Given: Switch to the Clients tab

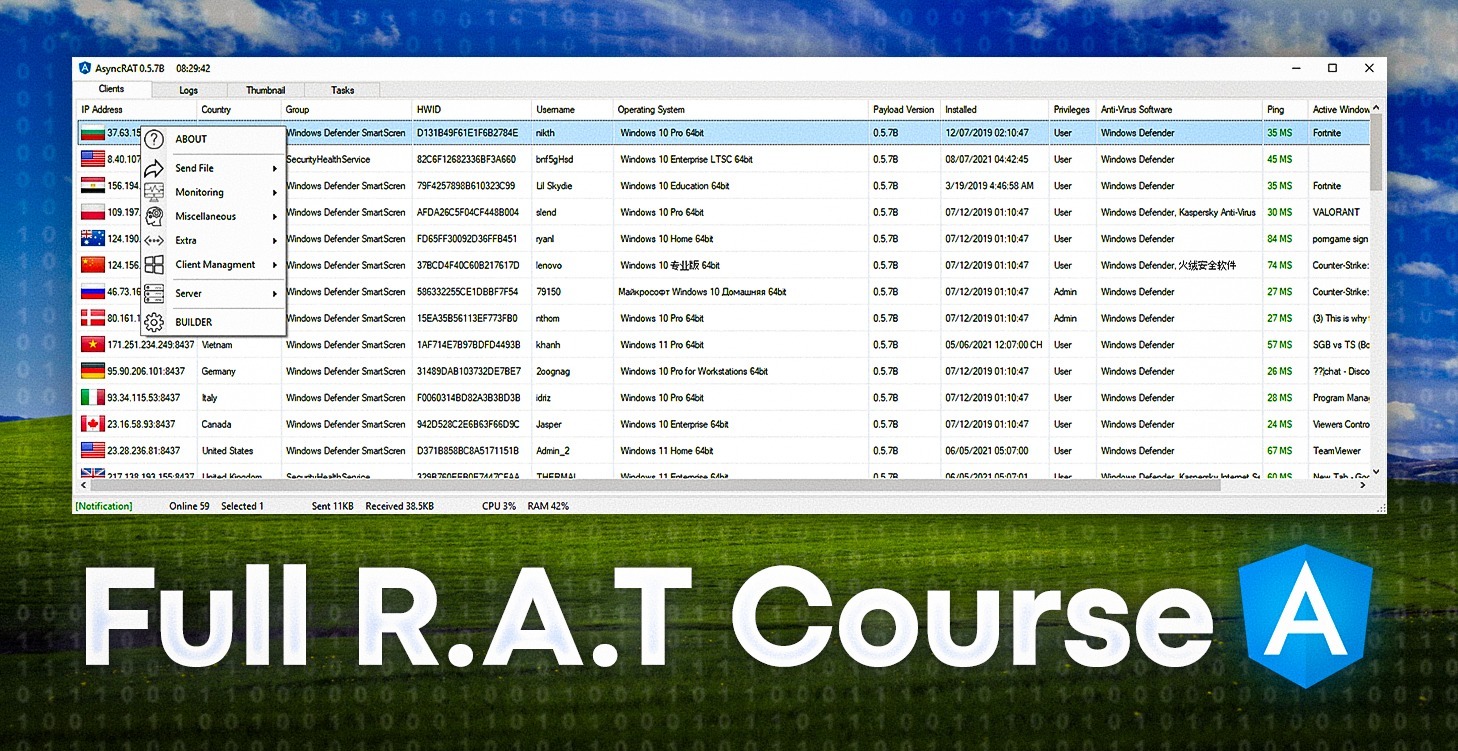Looking at the screenshot, I should pos(111,89).
